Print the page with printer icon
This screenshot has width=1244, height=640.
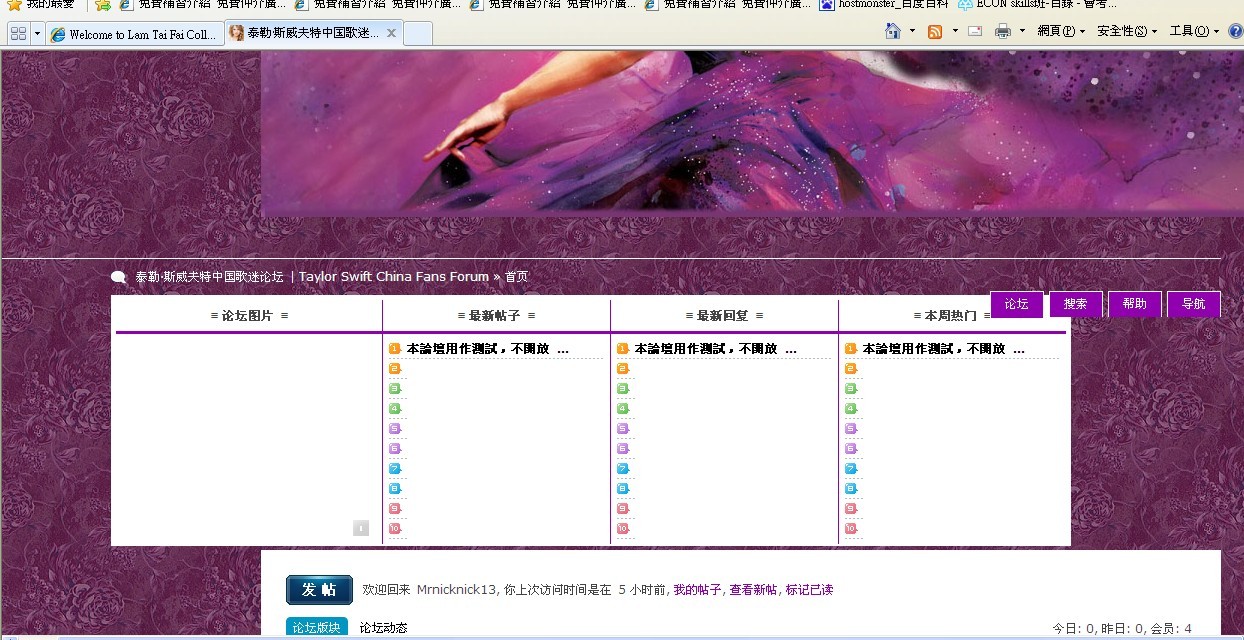point(1003,31)
